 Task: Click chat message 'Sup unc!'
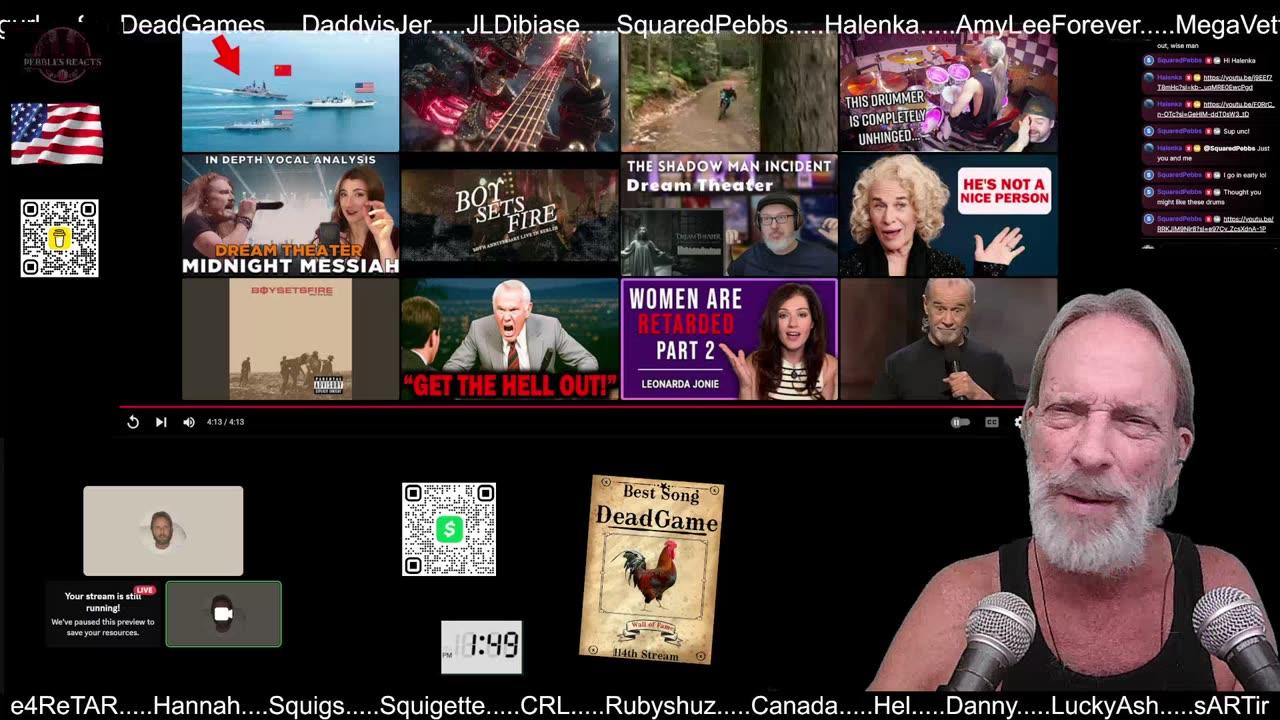pyautogui.click(x=1236, y=131)
